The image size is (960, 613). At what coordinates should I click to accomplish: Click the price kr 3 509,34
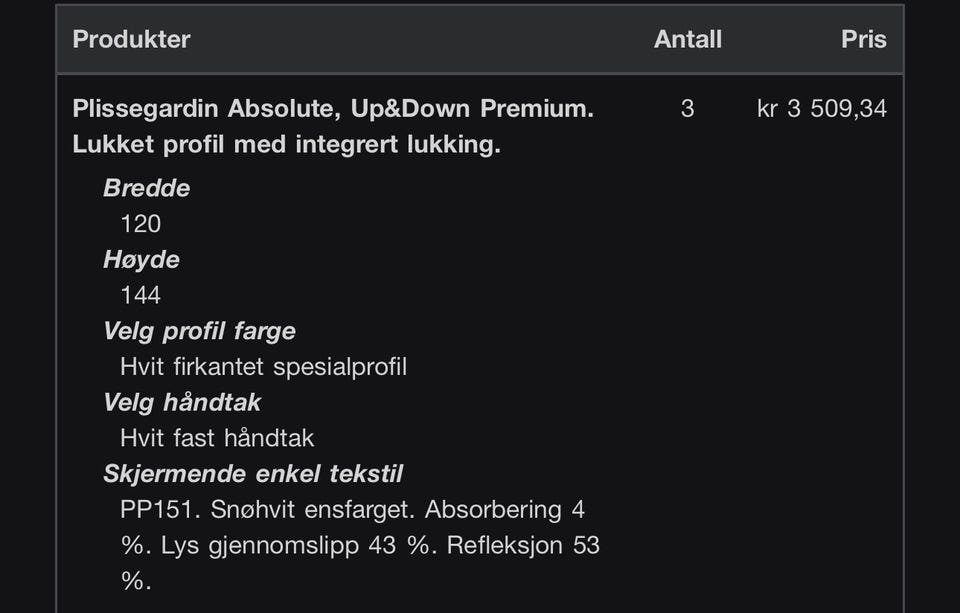click(822, 109)
